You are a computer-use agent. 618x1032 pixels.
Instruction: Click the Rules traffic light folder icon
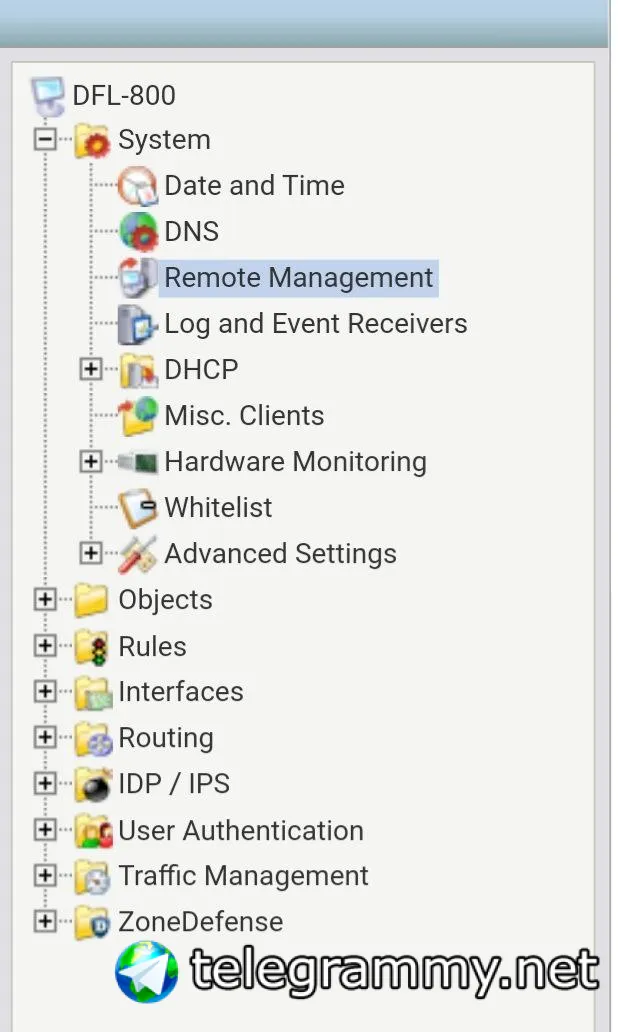point(92,647)
